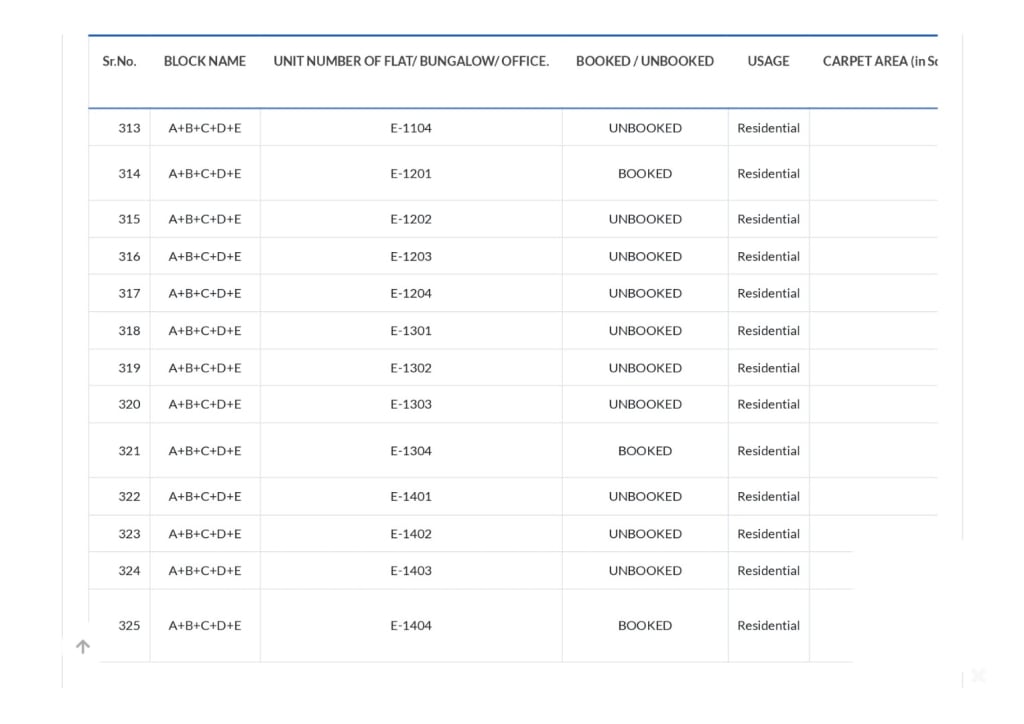Screen dimensions: 1024x724
Task: Click the BOOKED status of unit E-1201
Action: coord(644,173)
